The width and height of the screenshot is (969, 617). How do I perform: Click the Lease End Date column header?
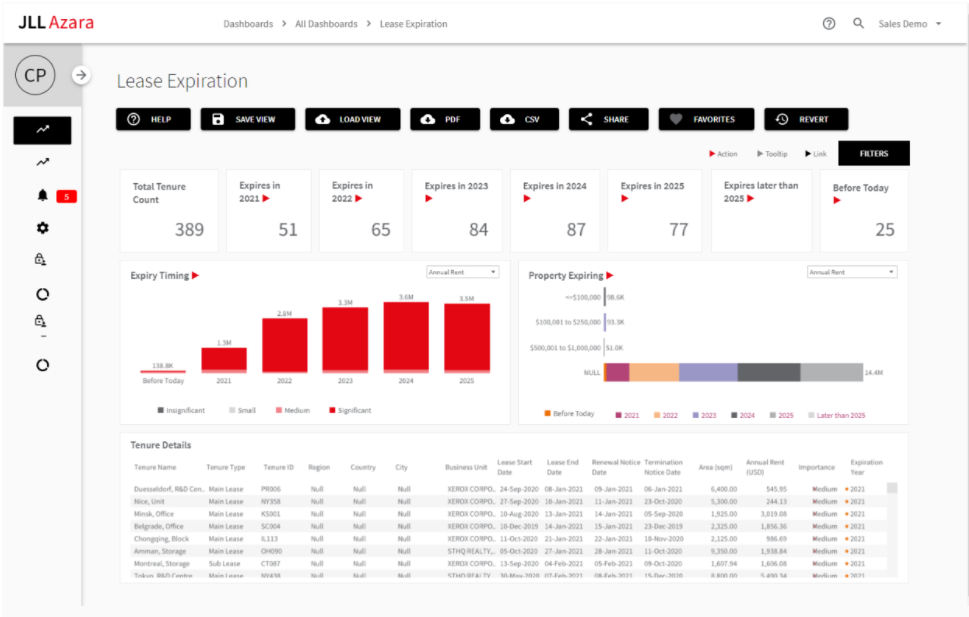click(562, 467)
